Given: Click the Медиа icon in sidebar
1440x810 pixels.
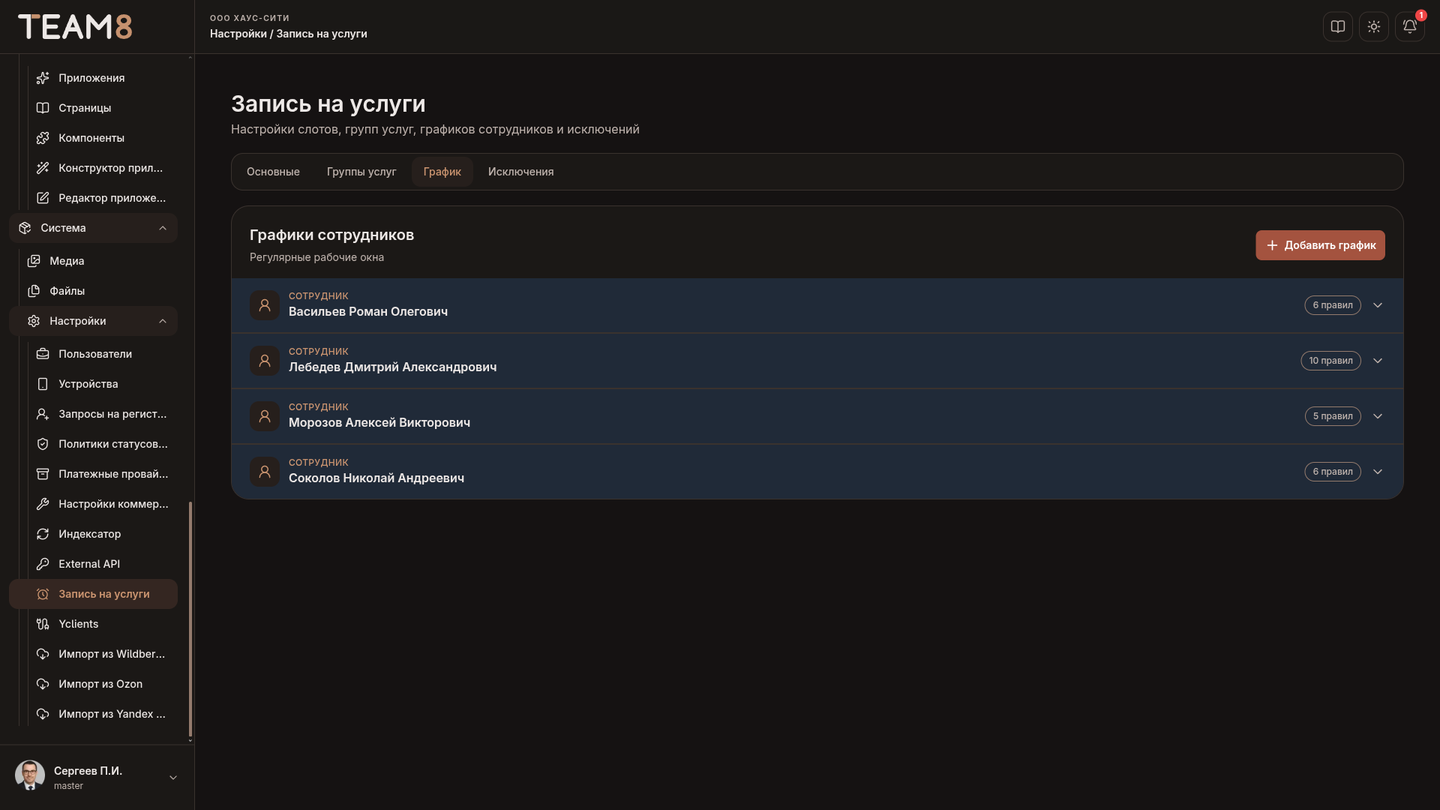Looking at the screenshot, I should point(34,261).
